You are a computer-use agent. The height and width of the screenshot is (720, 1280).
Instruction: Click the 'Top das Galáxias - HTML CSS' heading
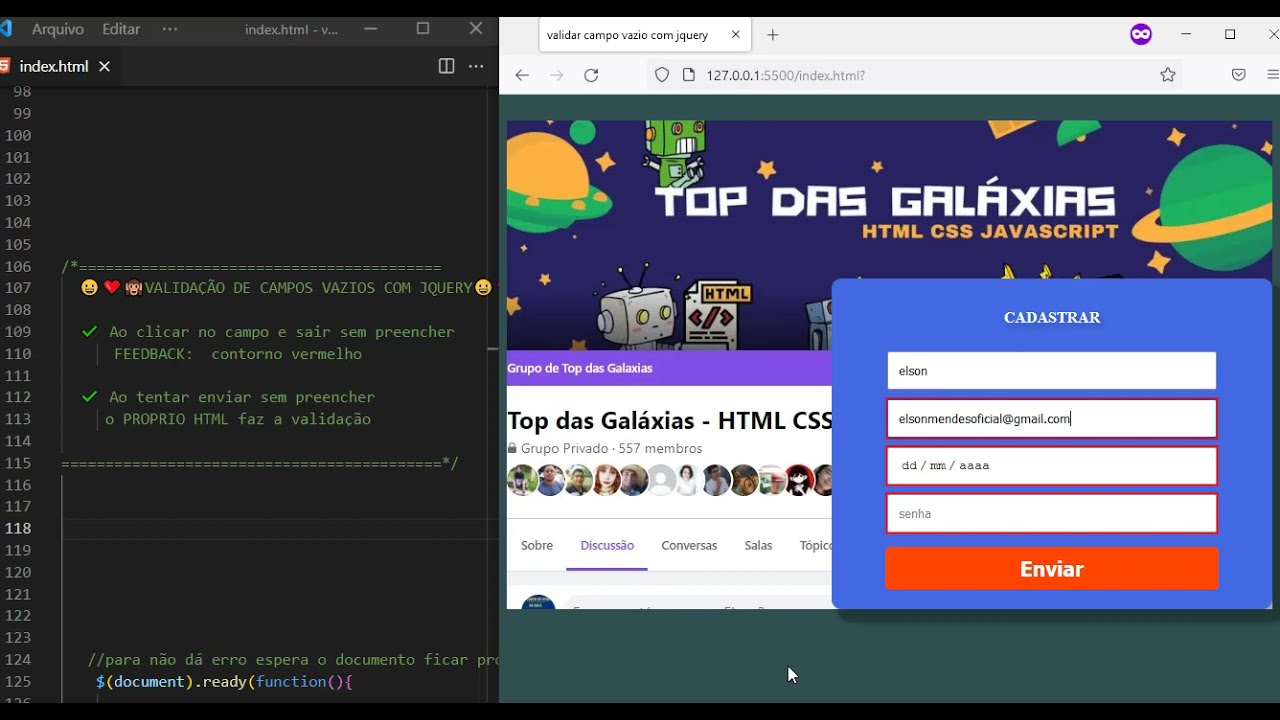point(669,421)
